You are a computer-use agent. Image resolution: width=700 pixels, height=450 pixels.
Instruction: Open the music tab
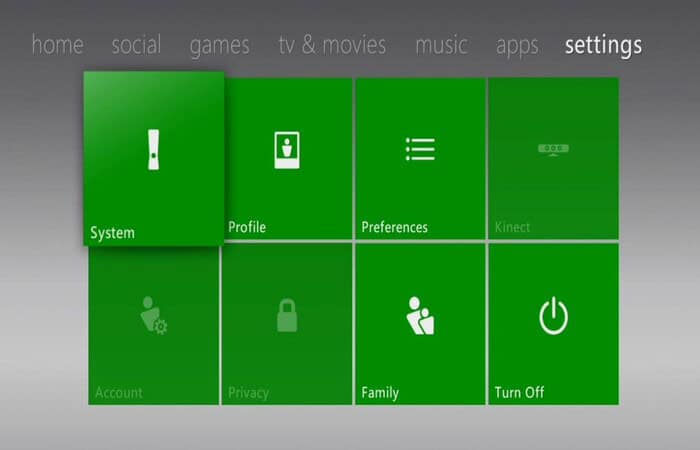[442, 45]
